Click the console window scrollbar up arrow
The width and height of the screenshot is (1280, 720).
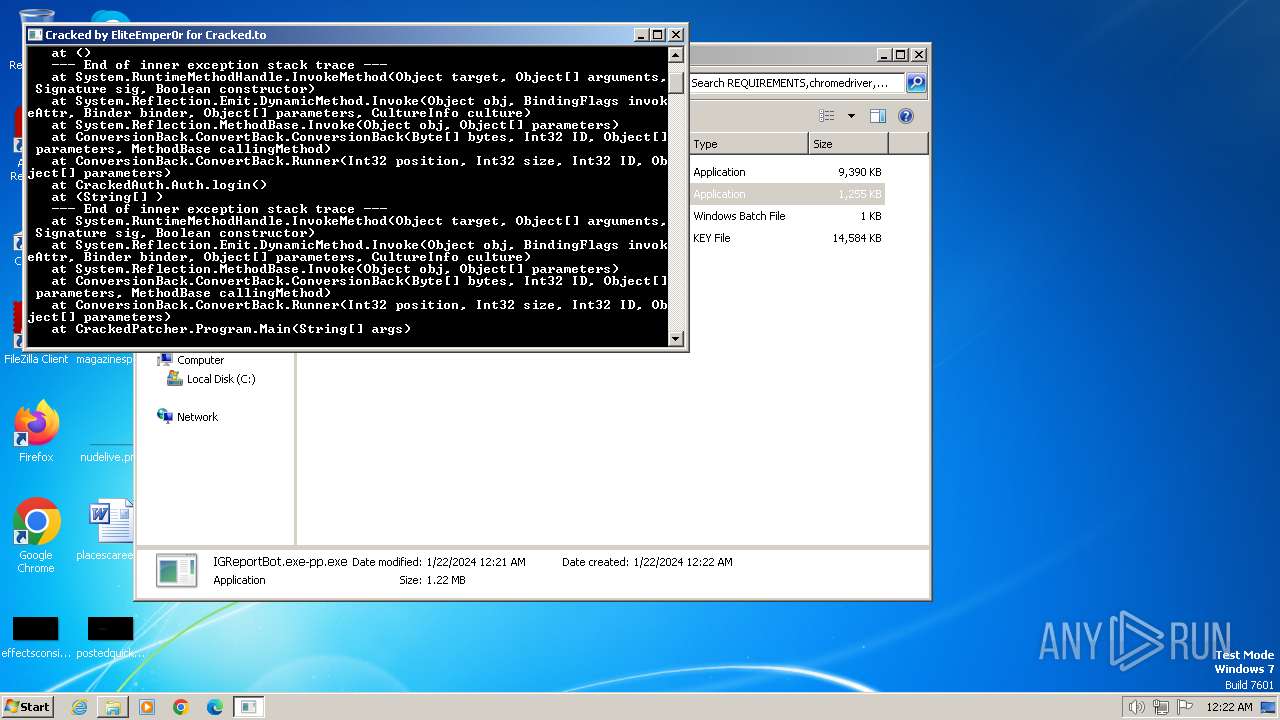point(676,56)
